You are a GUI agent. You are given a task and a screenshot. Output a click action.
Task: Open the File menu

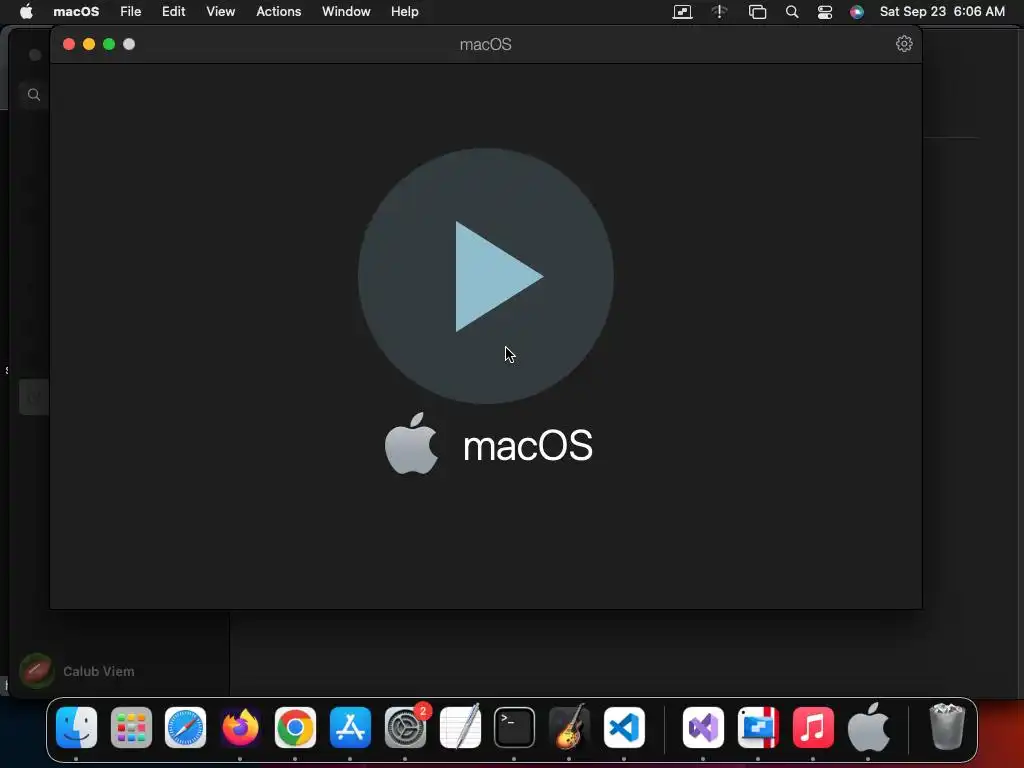click(131, 12)
